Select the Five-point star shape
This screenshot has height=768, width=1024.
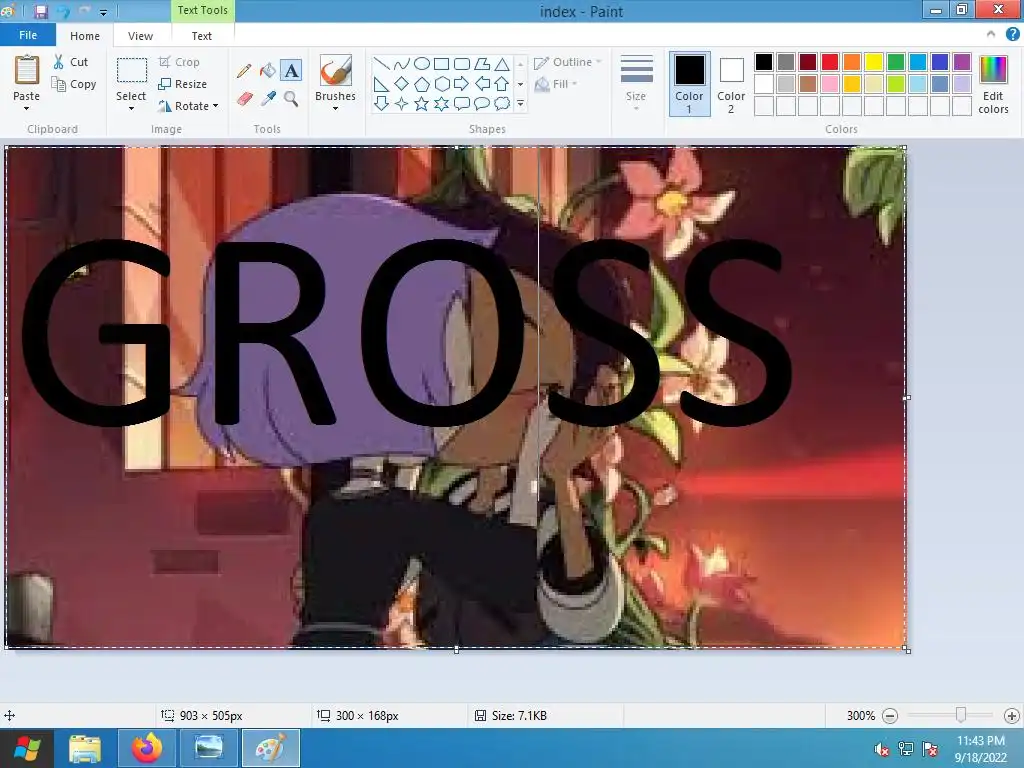[x=422, y=104]
